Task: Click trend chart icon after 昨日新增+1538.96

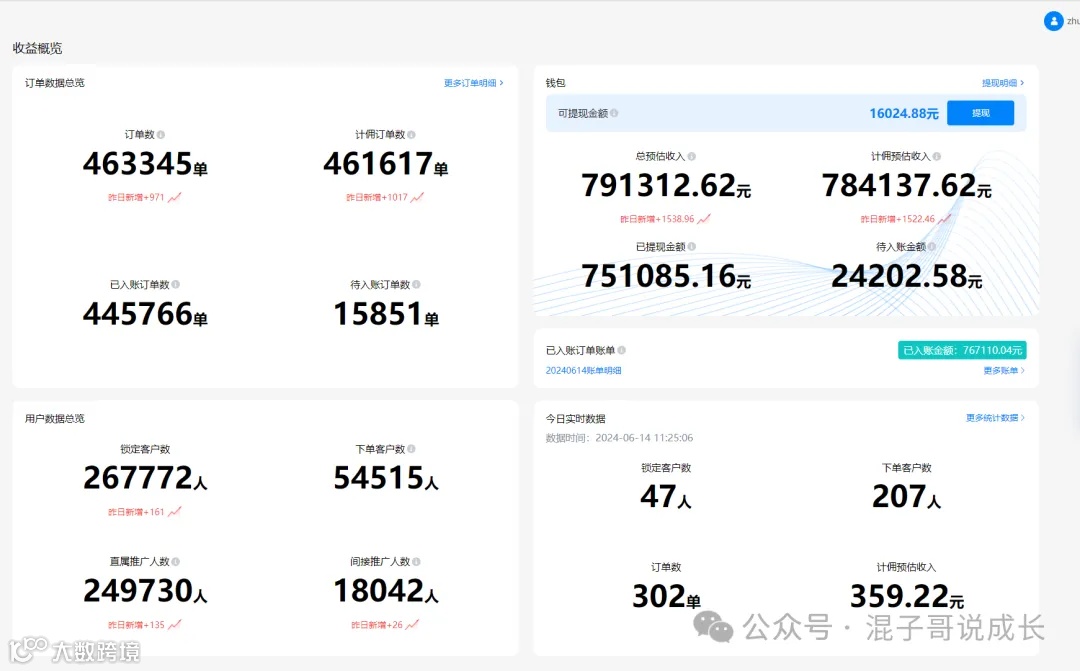Action: (x=703, y=219)
